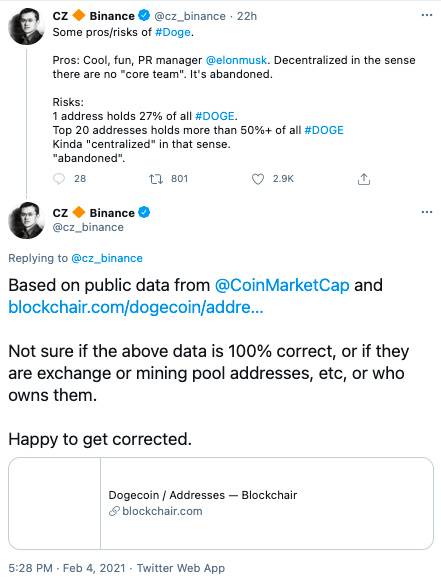This screenshot has width=441, height=584.
Task: Open the #DOGE hashtag after 27%
Action: (x=215, y=116)
